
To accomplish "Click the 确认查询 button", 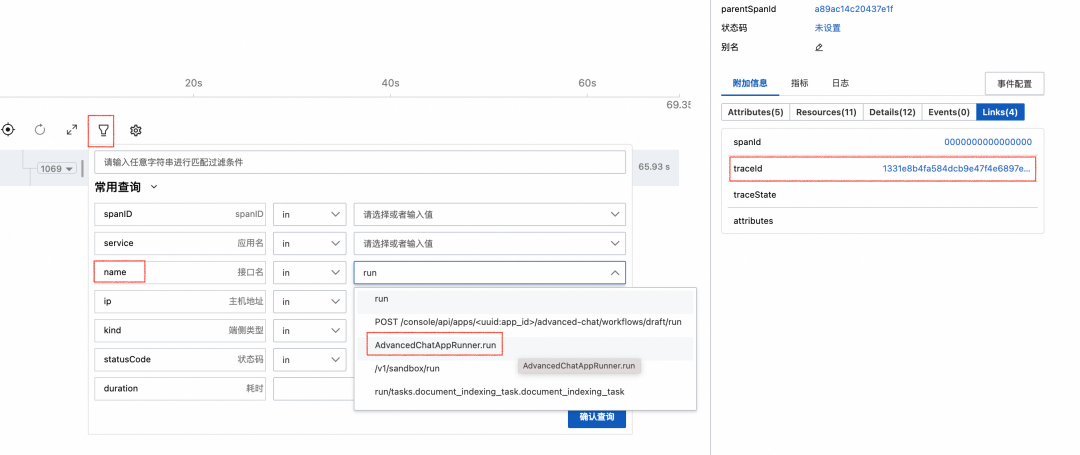I will 596,417.
